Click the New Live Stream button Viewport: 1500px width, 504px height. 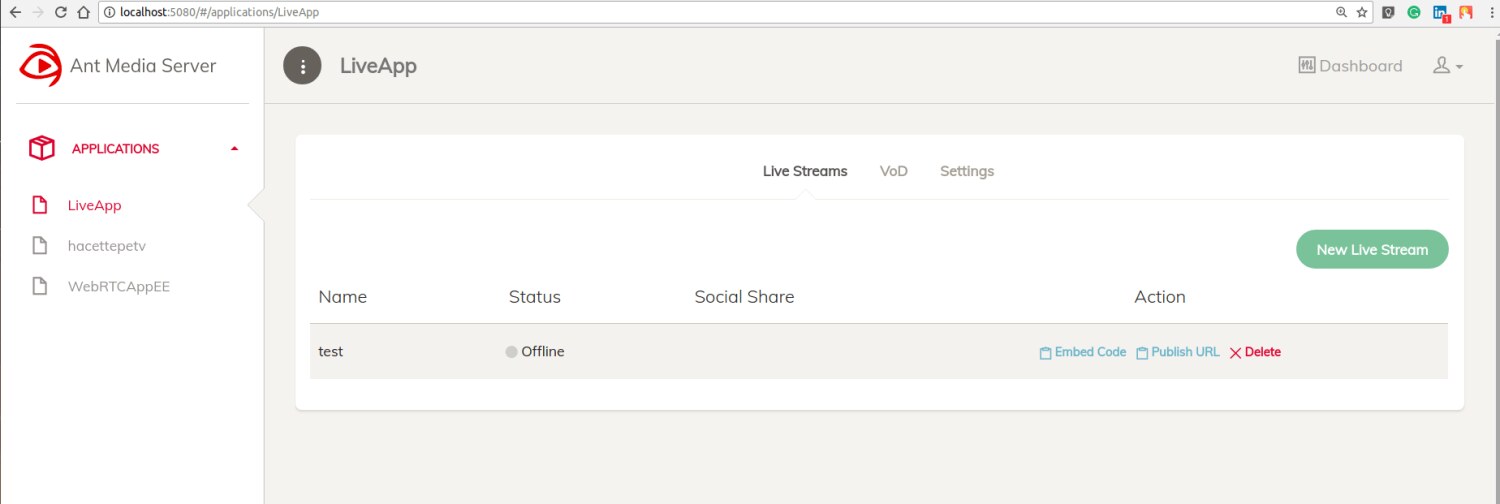click(1372, 249)
